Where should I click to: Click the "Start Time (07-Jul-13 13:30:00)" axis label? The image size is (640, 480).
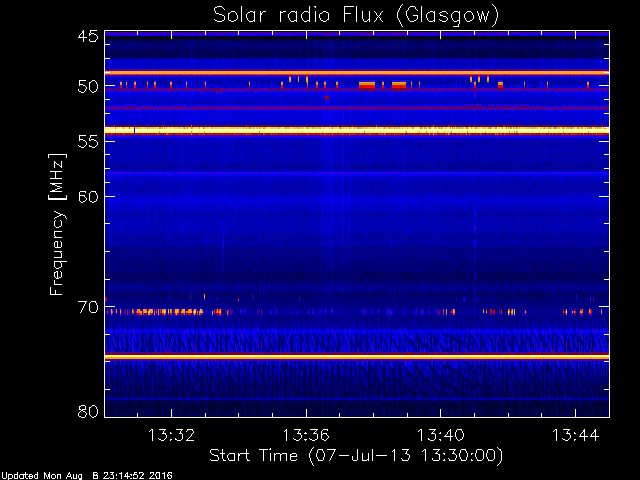click(x=356, y=456)
